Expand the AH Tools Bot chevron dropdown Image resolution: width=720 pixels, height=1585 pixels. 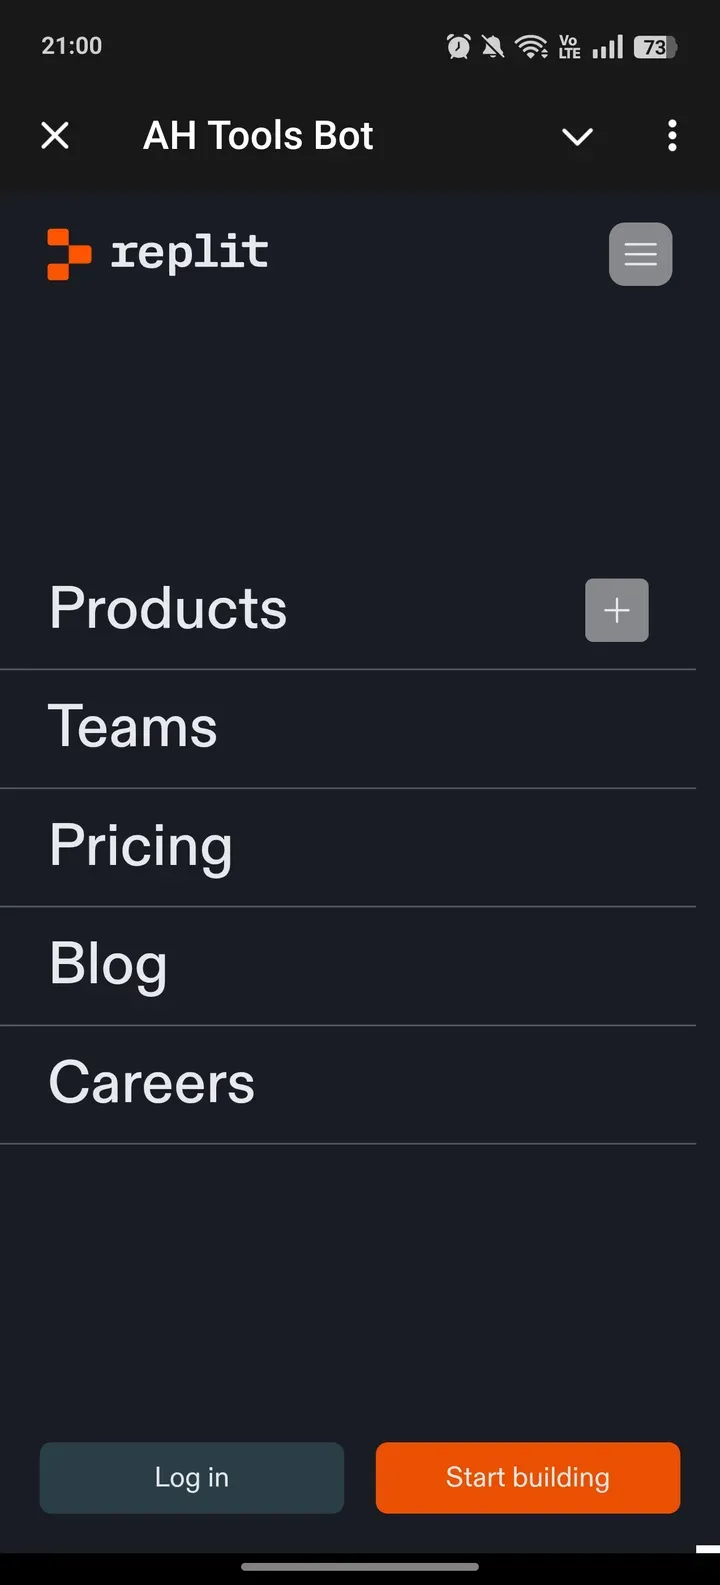pyautogui.click(x=577, y=136)
